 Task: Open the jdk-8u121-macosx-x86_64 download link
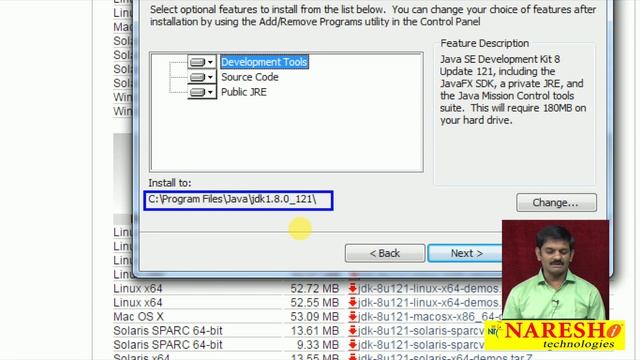(x=430, y=317)
